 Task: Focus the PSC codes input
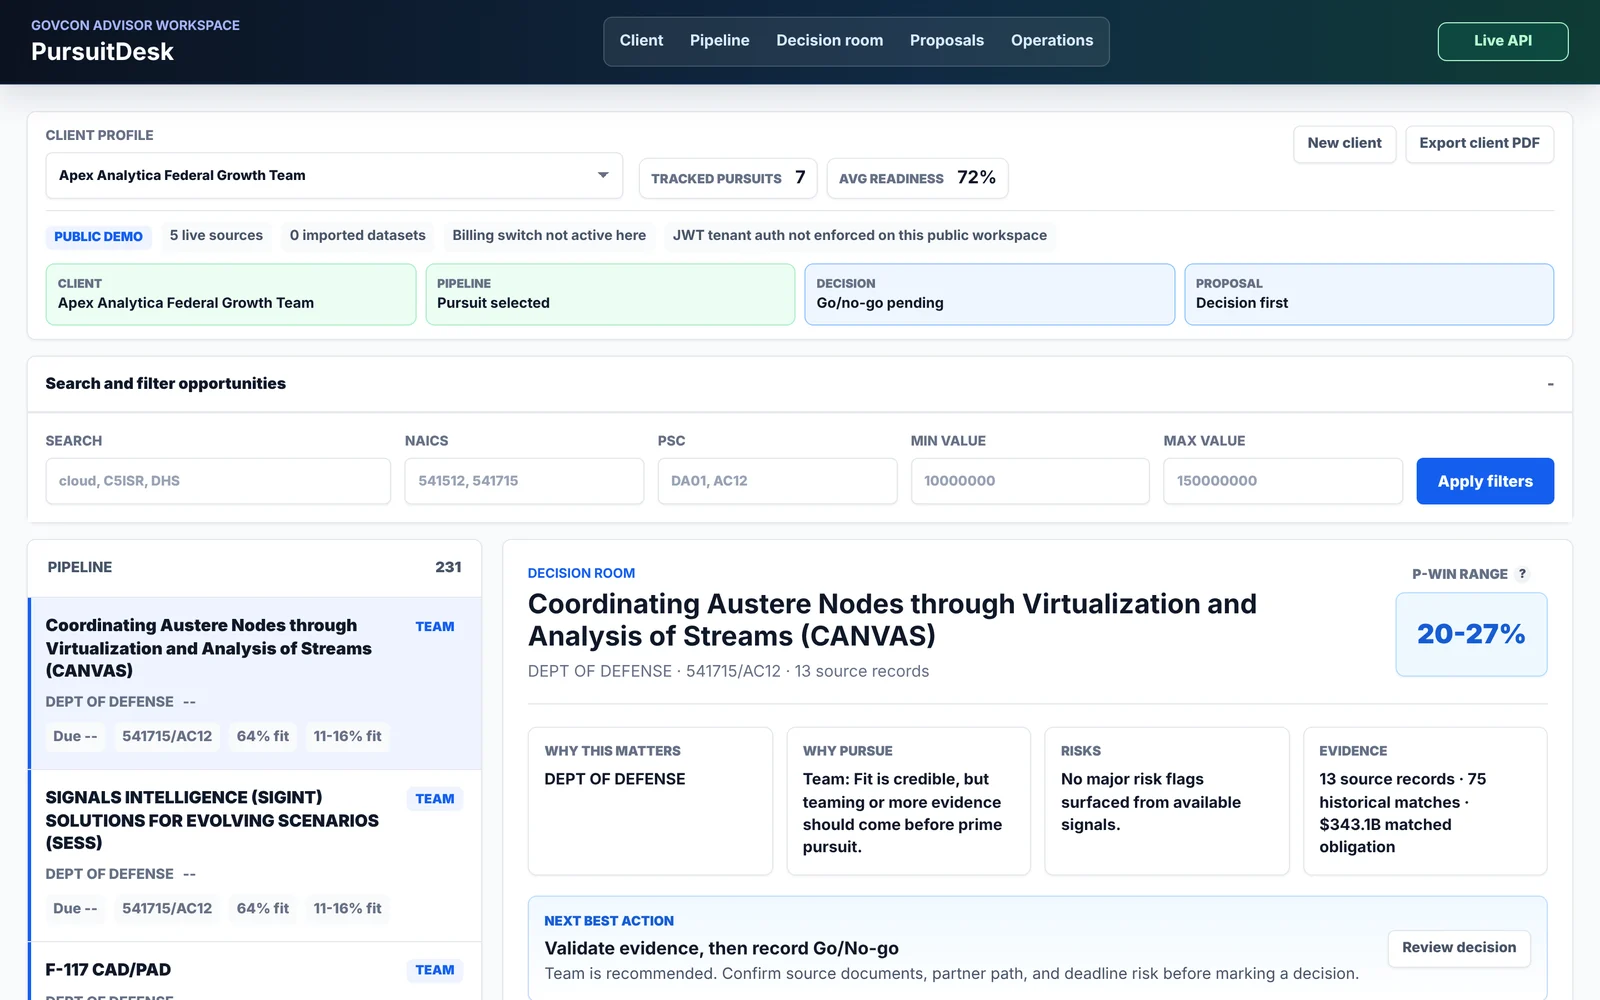coord(777,481)
